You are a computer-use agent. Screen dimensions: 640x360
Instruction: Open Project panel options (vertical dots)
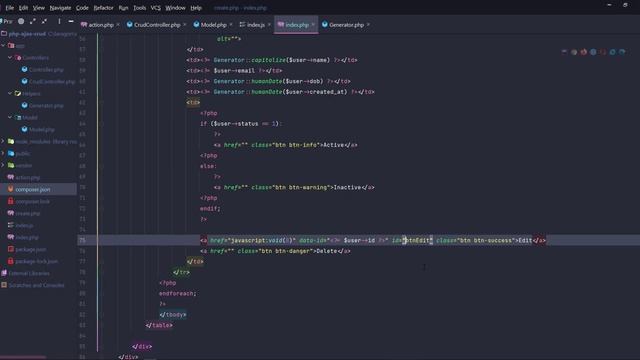(59, 21)
